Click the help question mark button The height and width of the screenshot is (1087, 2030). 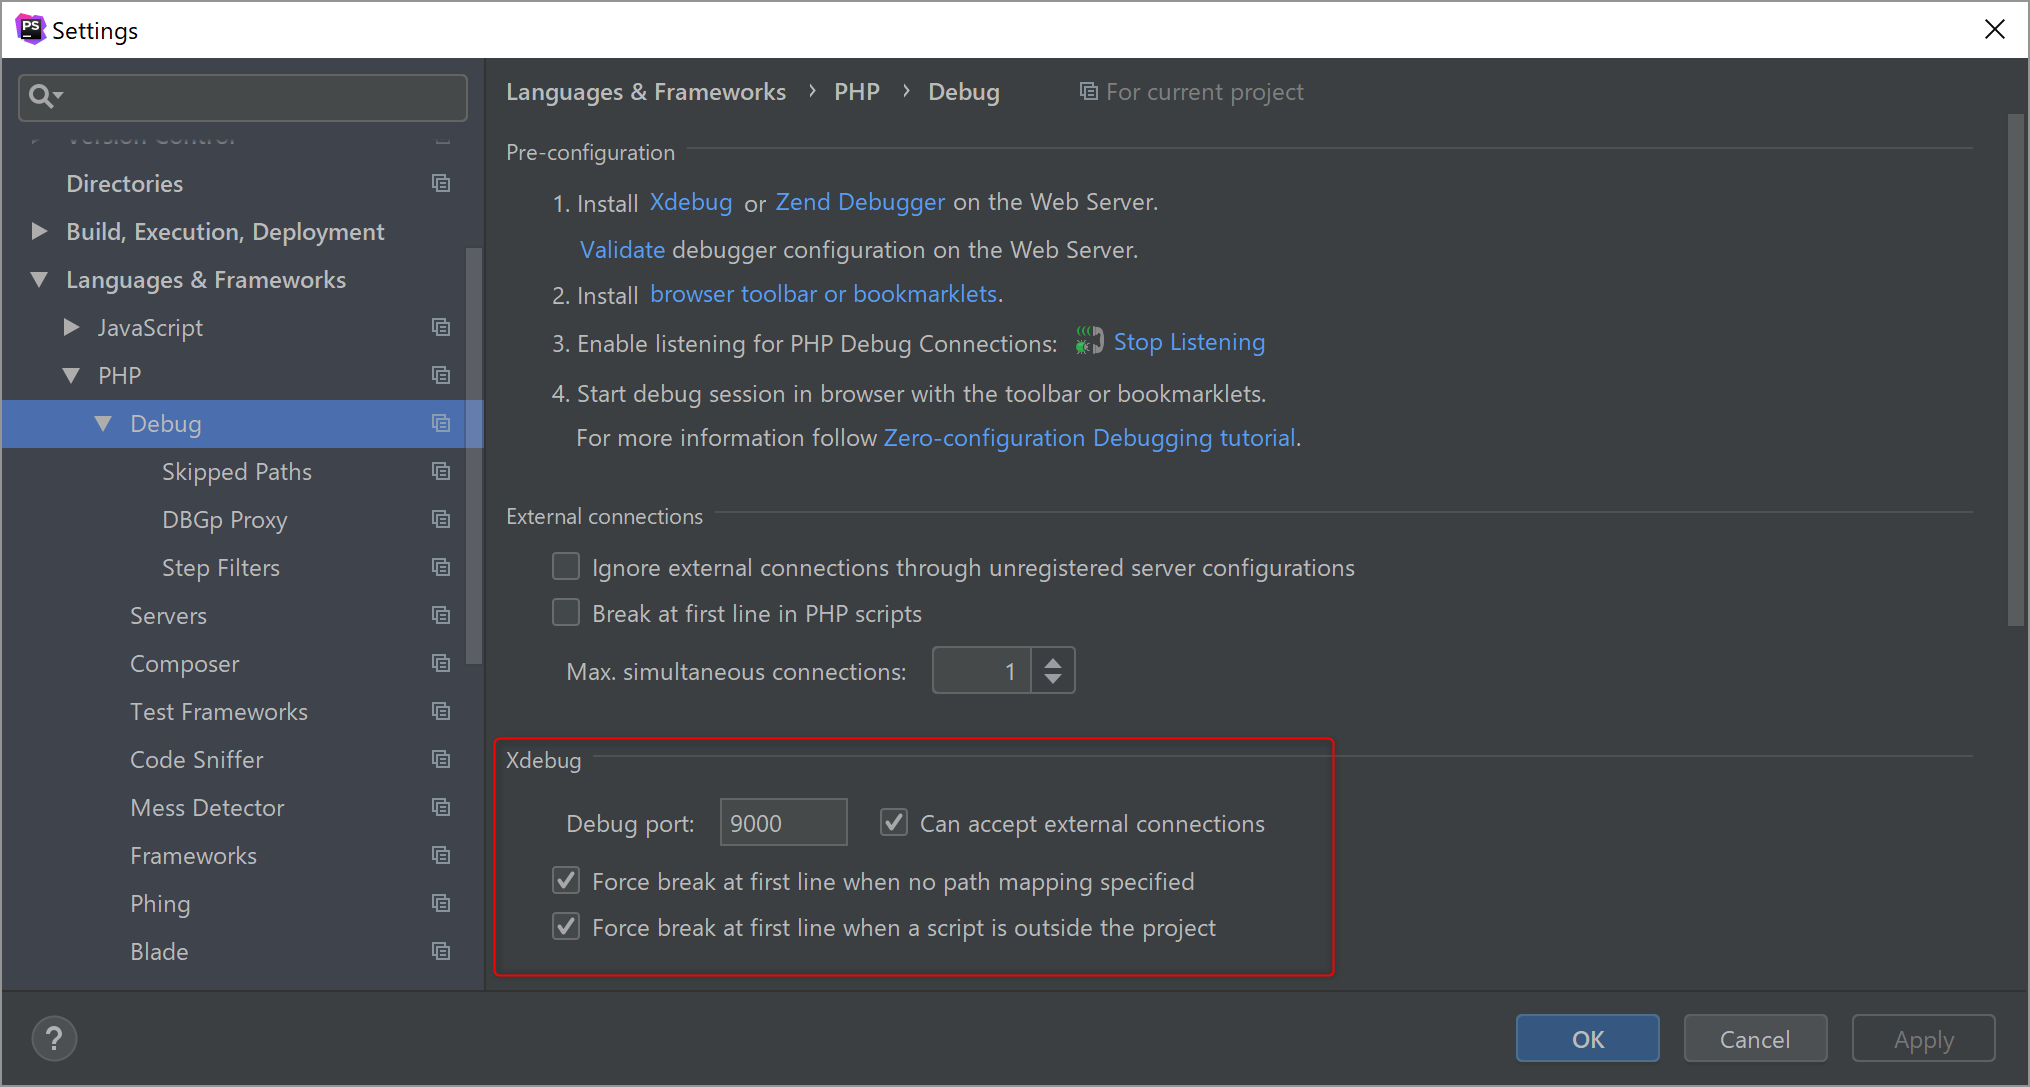pos(54,1039)
